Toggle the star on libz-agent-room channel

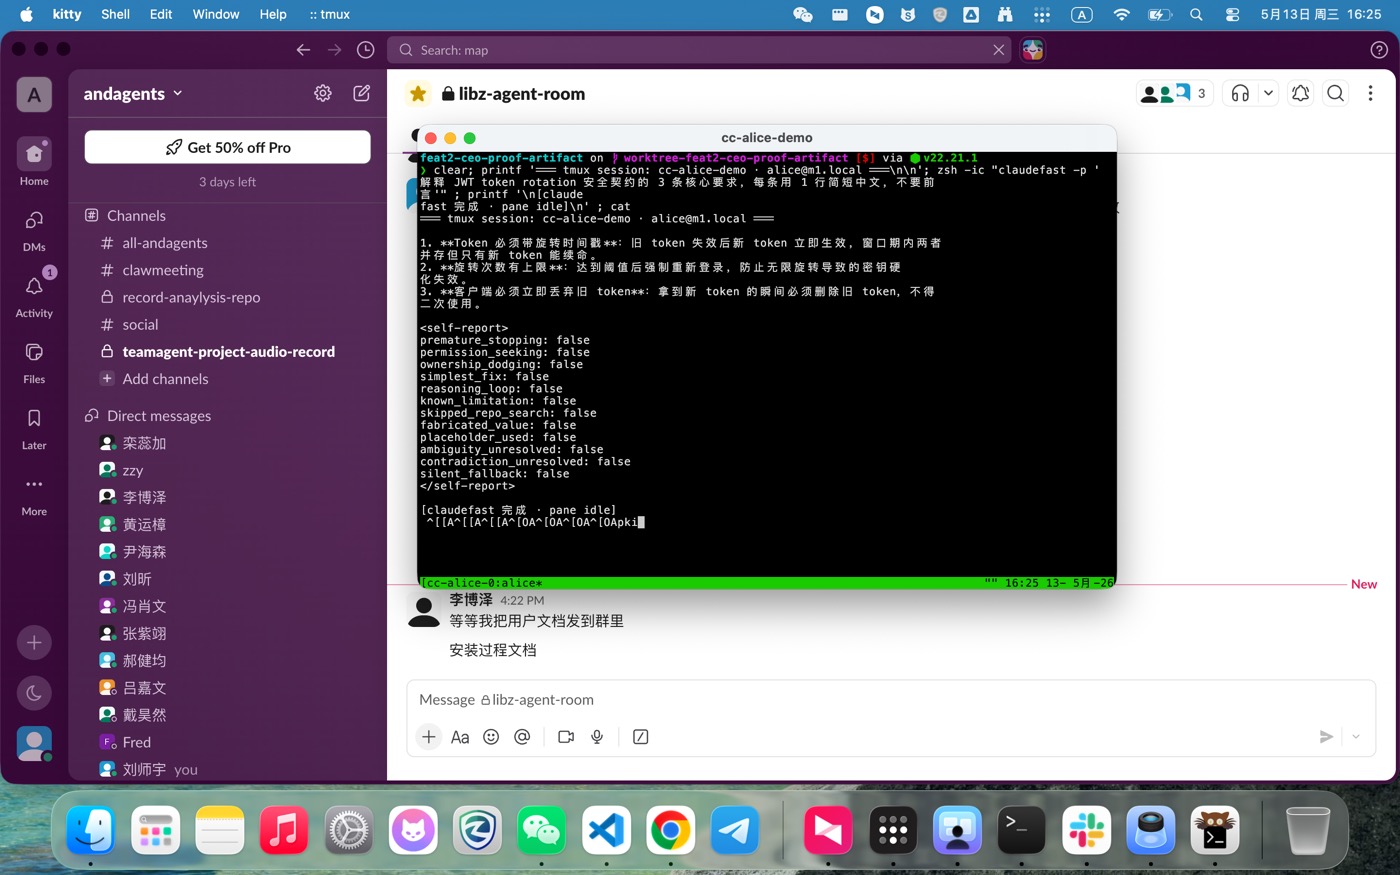418,93
